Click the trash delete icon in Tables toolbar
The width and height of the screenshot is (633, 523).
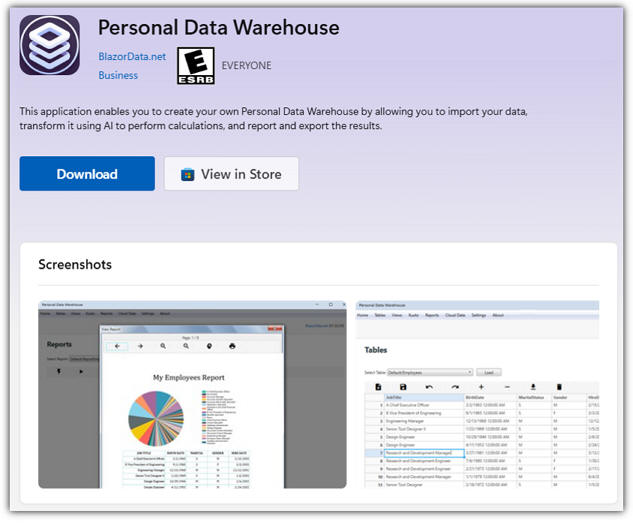[559, 387]
